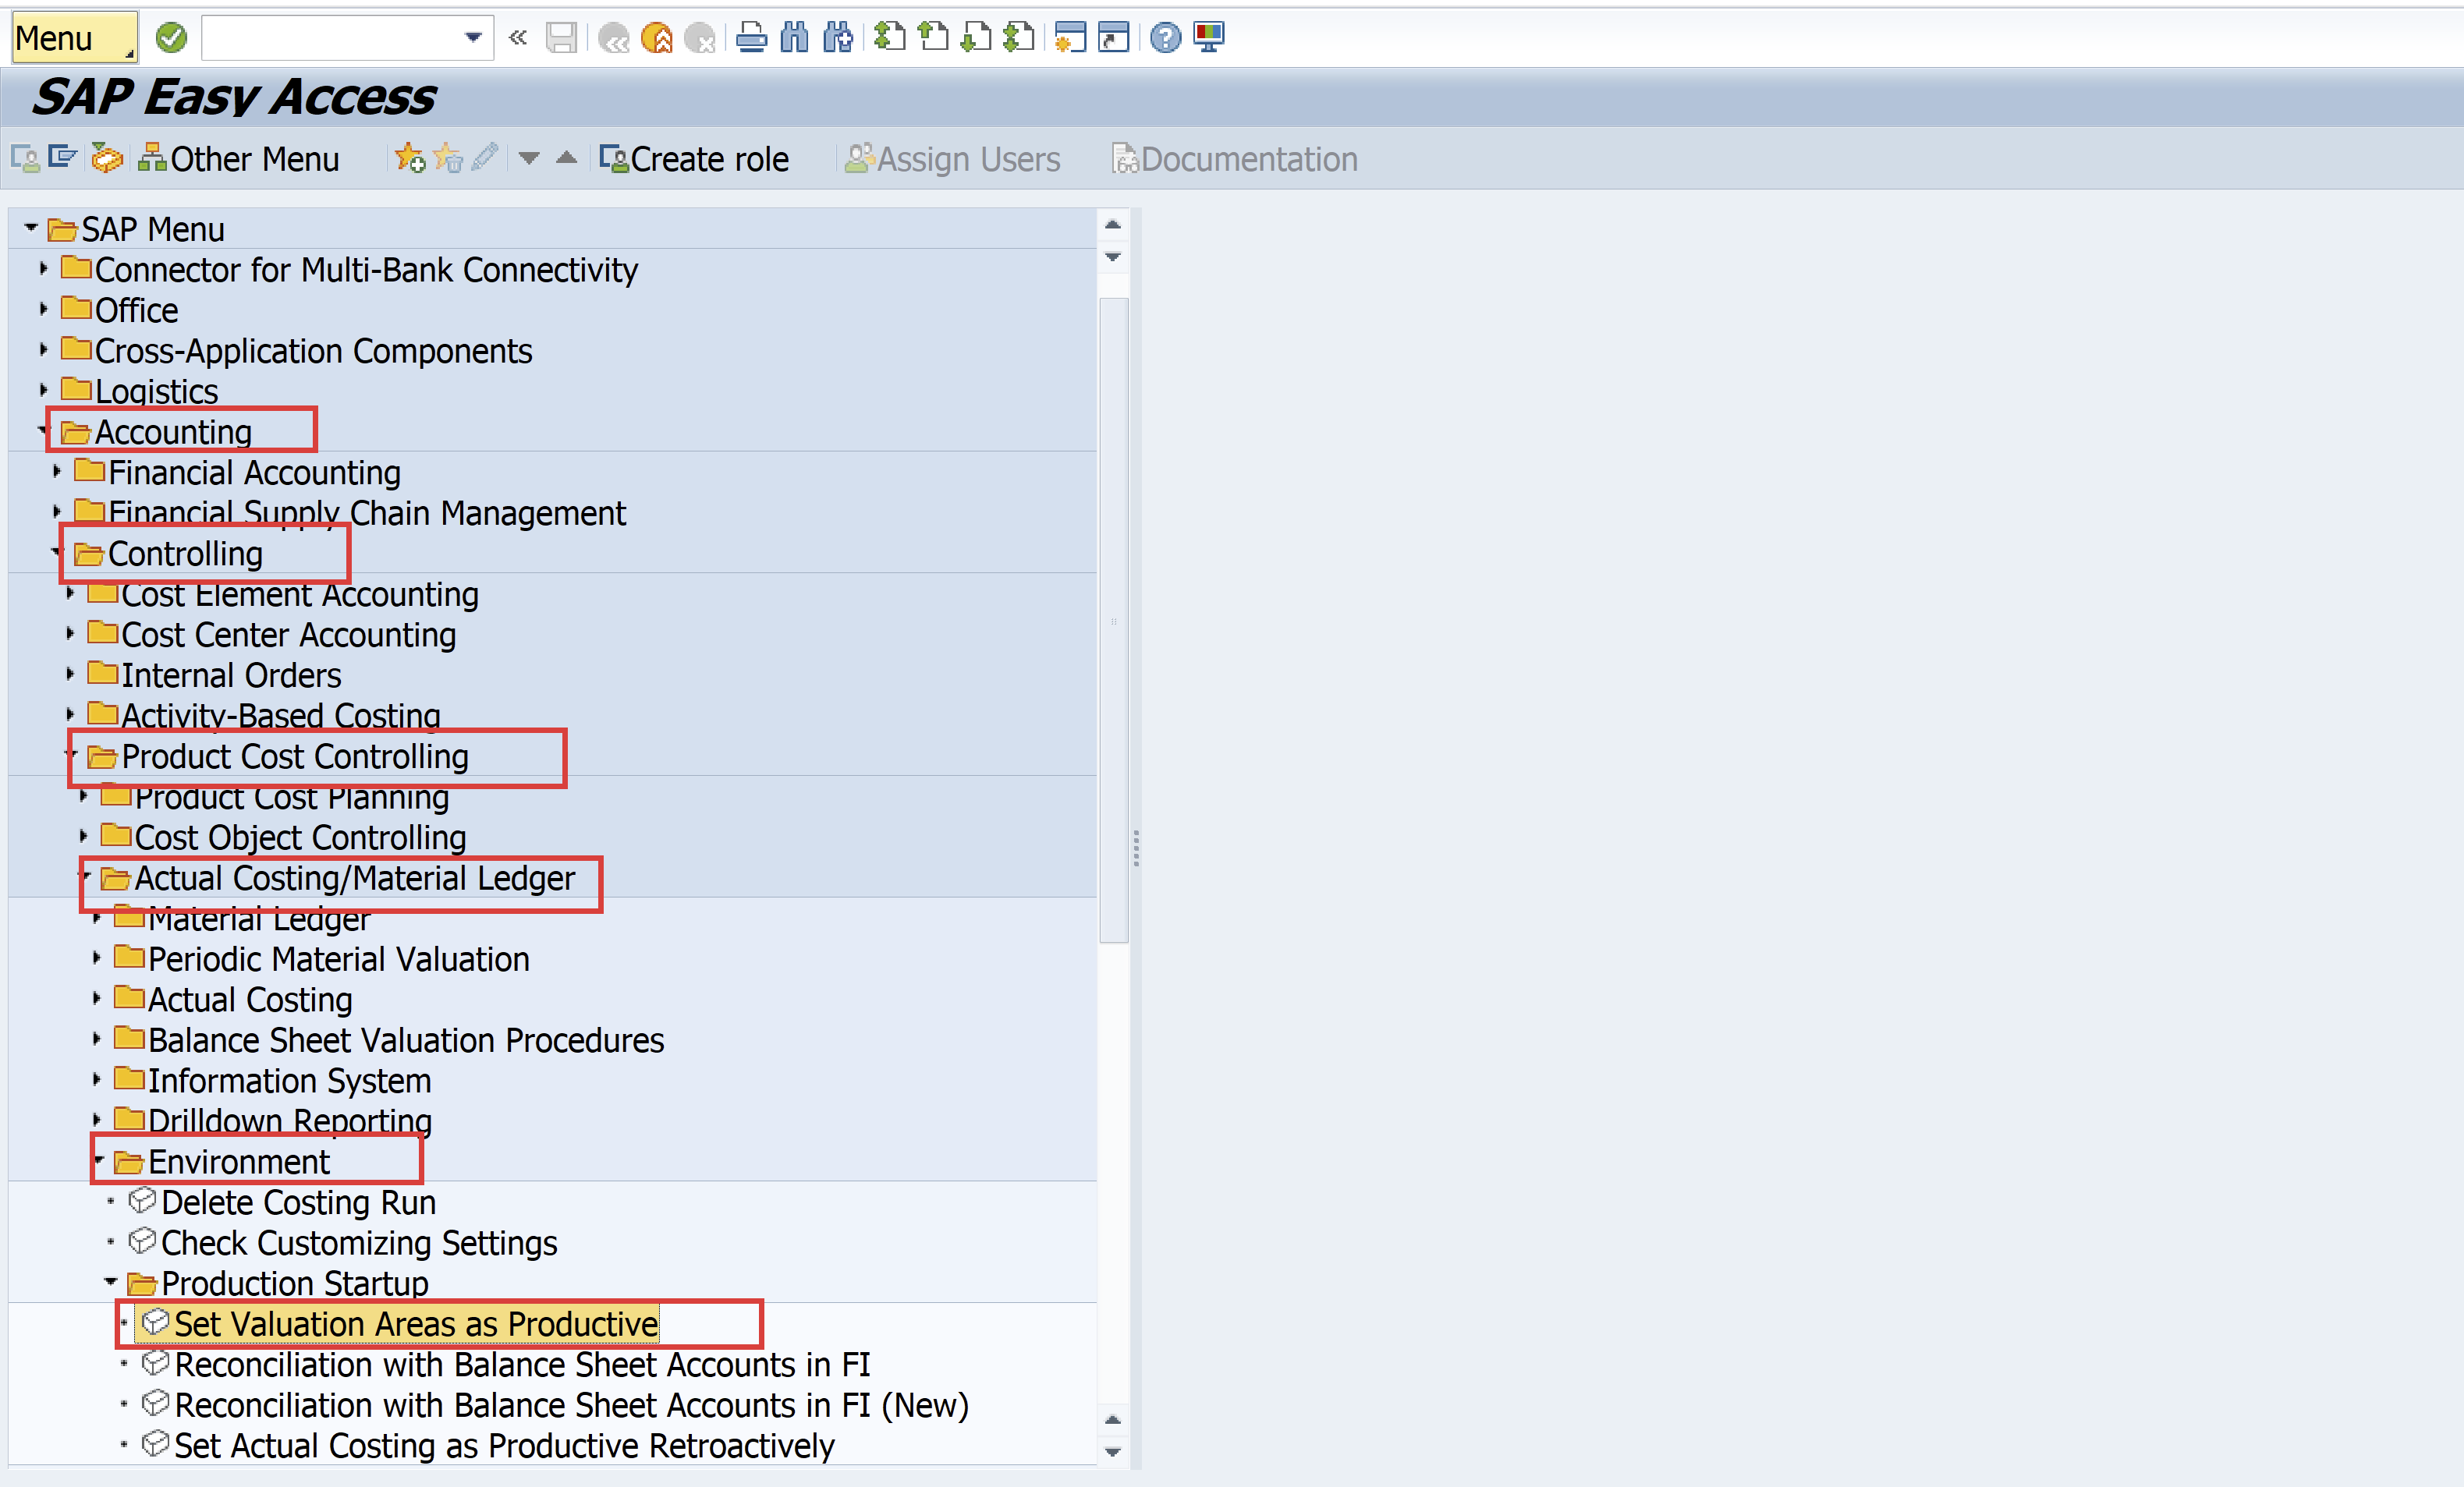Select Set Actual Costing as Productive Retroactively
The width and height of the screenshot is (2464, 1487).
click(505, 1446)
